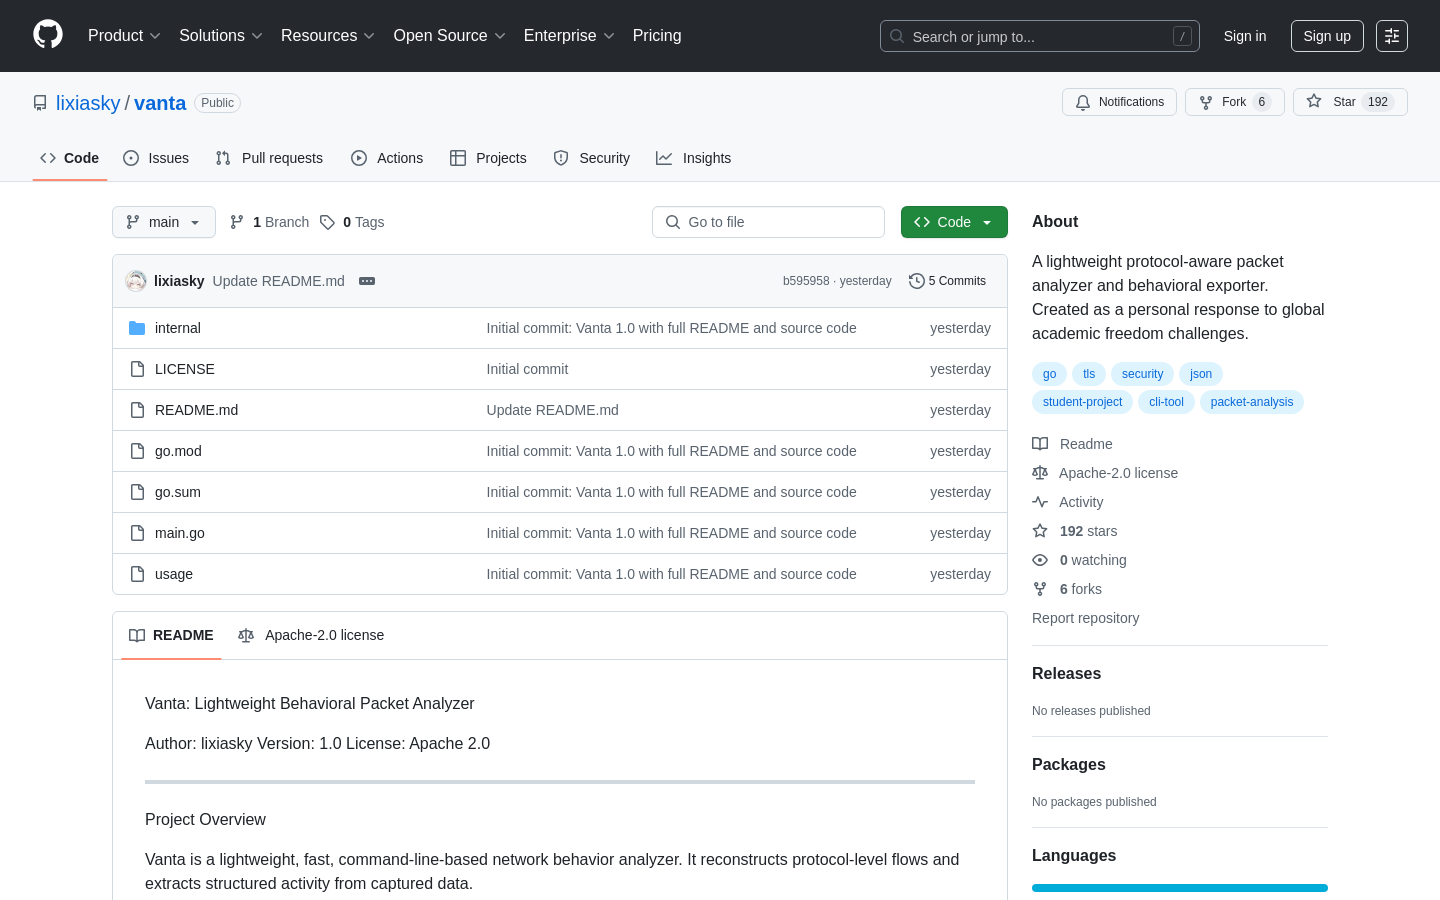Click Report repository
Viewport: 1440px width, 900px height.
coord(1085,618)
